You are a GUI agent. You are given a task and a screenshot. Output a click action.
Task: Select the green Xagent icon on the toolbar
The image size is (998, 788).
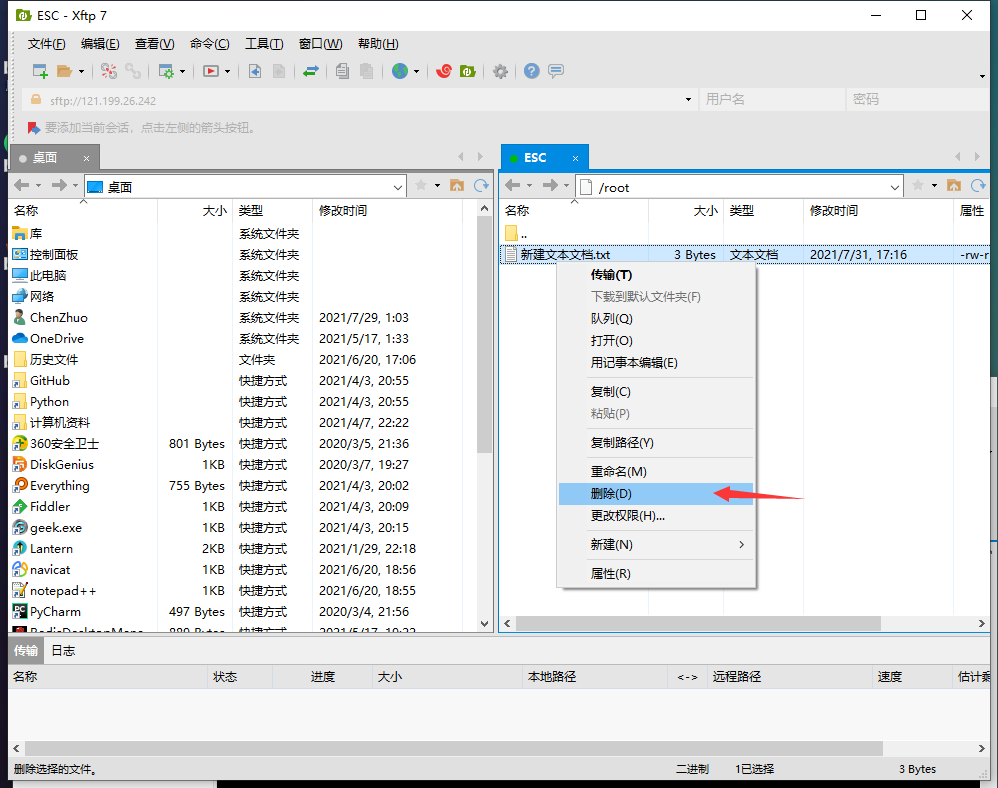click(x=468, y=71)
